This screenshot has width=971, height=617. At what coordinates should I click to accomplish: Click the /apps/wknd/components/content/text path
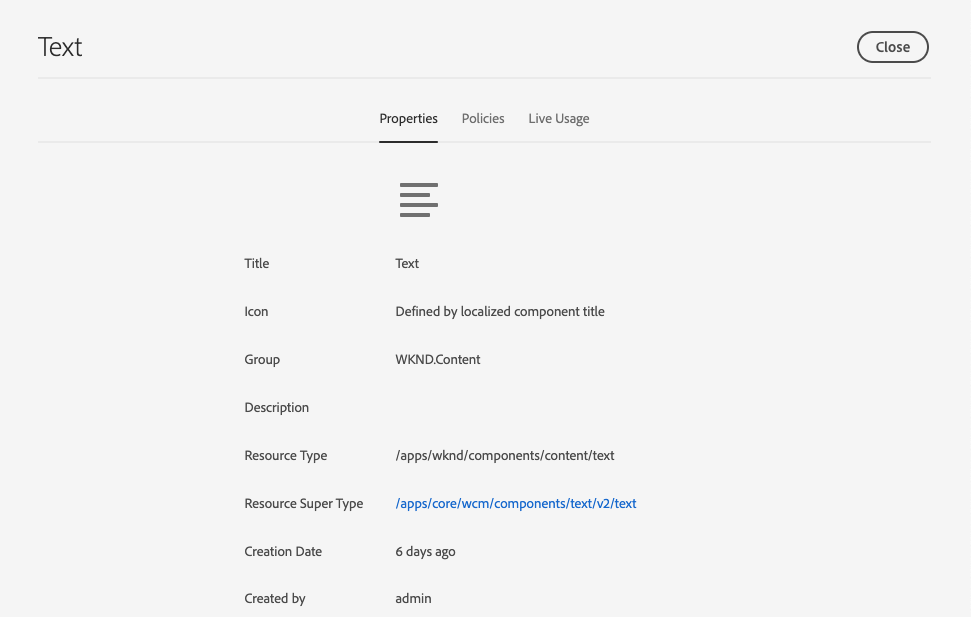coord(505,455)
